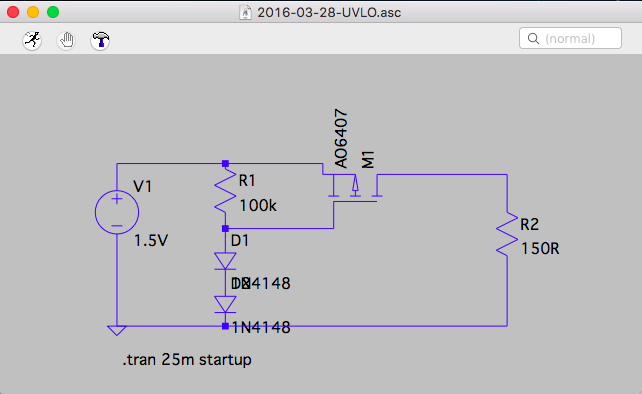Click the Halt simulation hand icon
The image size is (642, 394).
66,40
